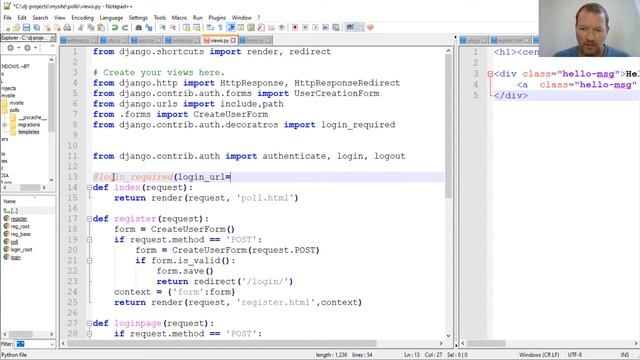This screenshot has width=640, height=360.
Task: Select reg_root in Explorer file list
Action: point(20,227)
